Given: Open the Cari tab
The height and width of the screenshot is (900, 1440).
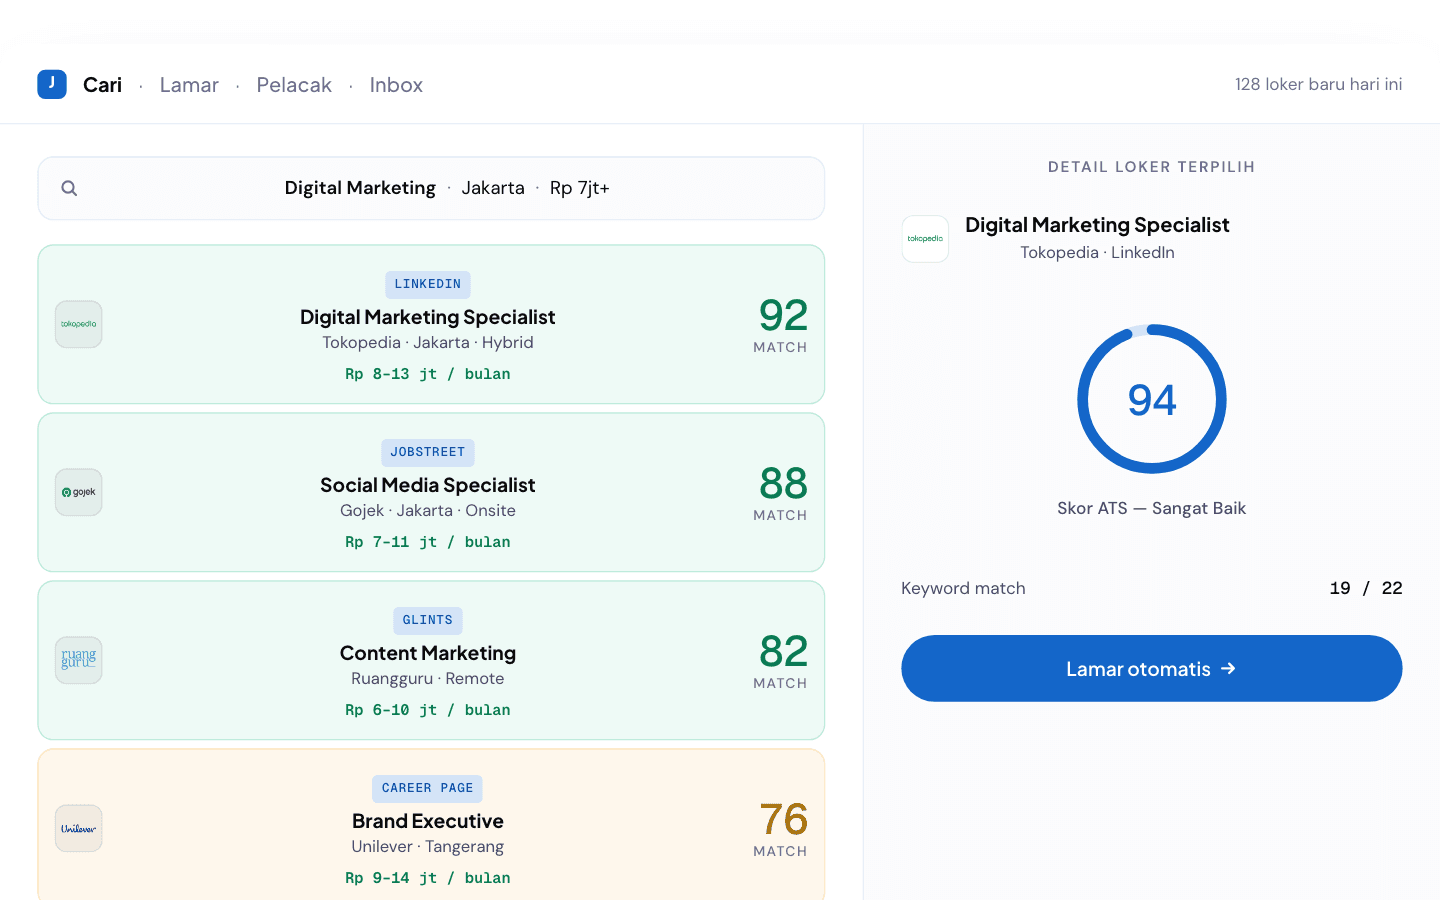Looking at the screenshot, I should (102, 85).
